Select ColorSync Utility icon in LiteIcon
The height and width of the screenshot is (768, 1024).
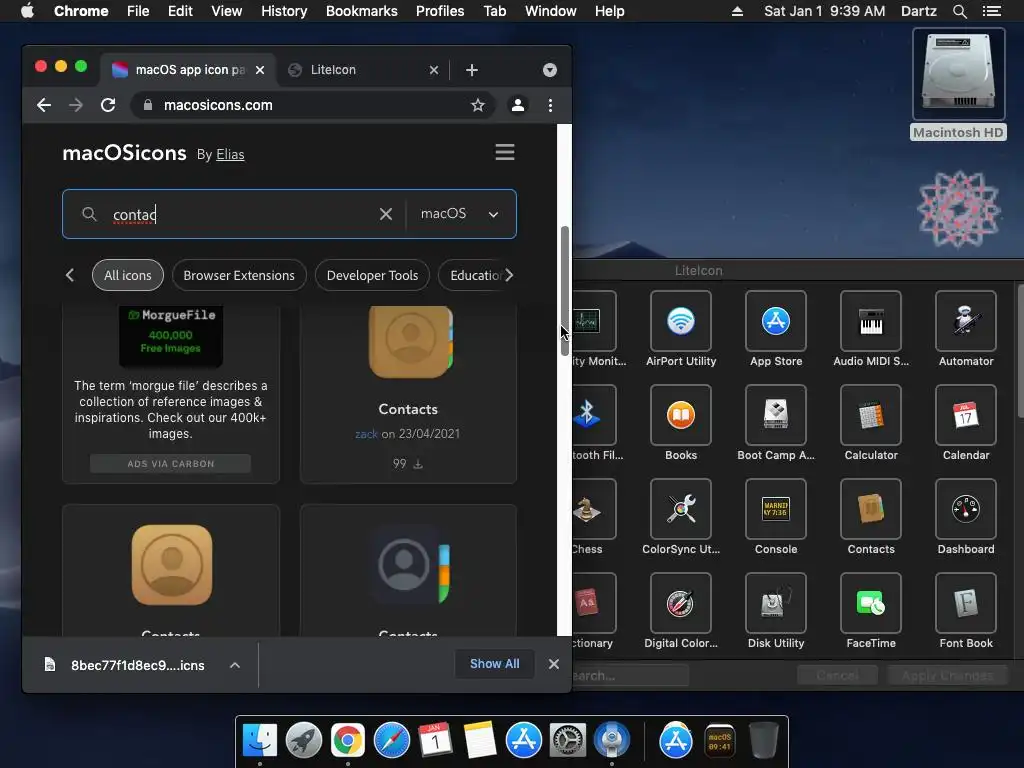coord(680,509)
